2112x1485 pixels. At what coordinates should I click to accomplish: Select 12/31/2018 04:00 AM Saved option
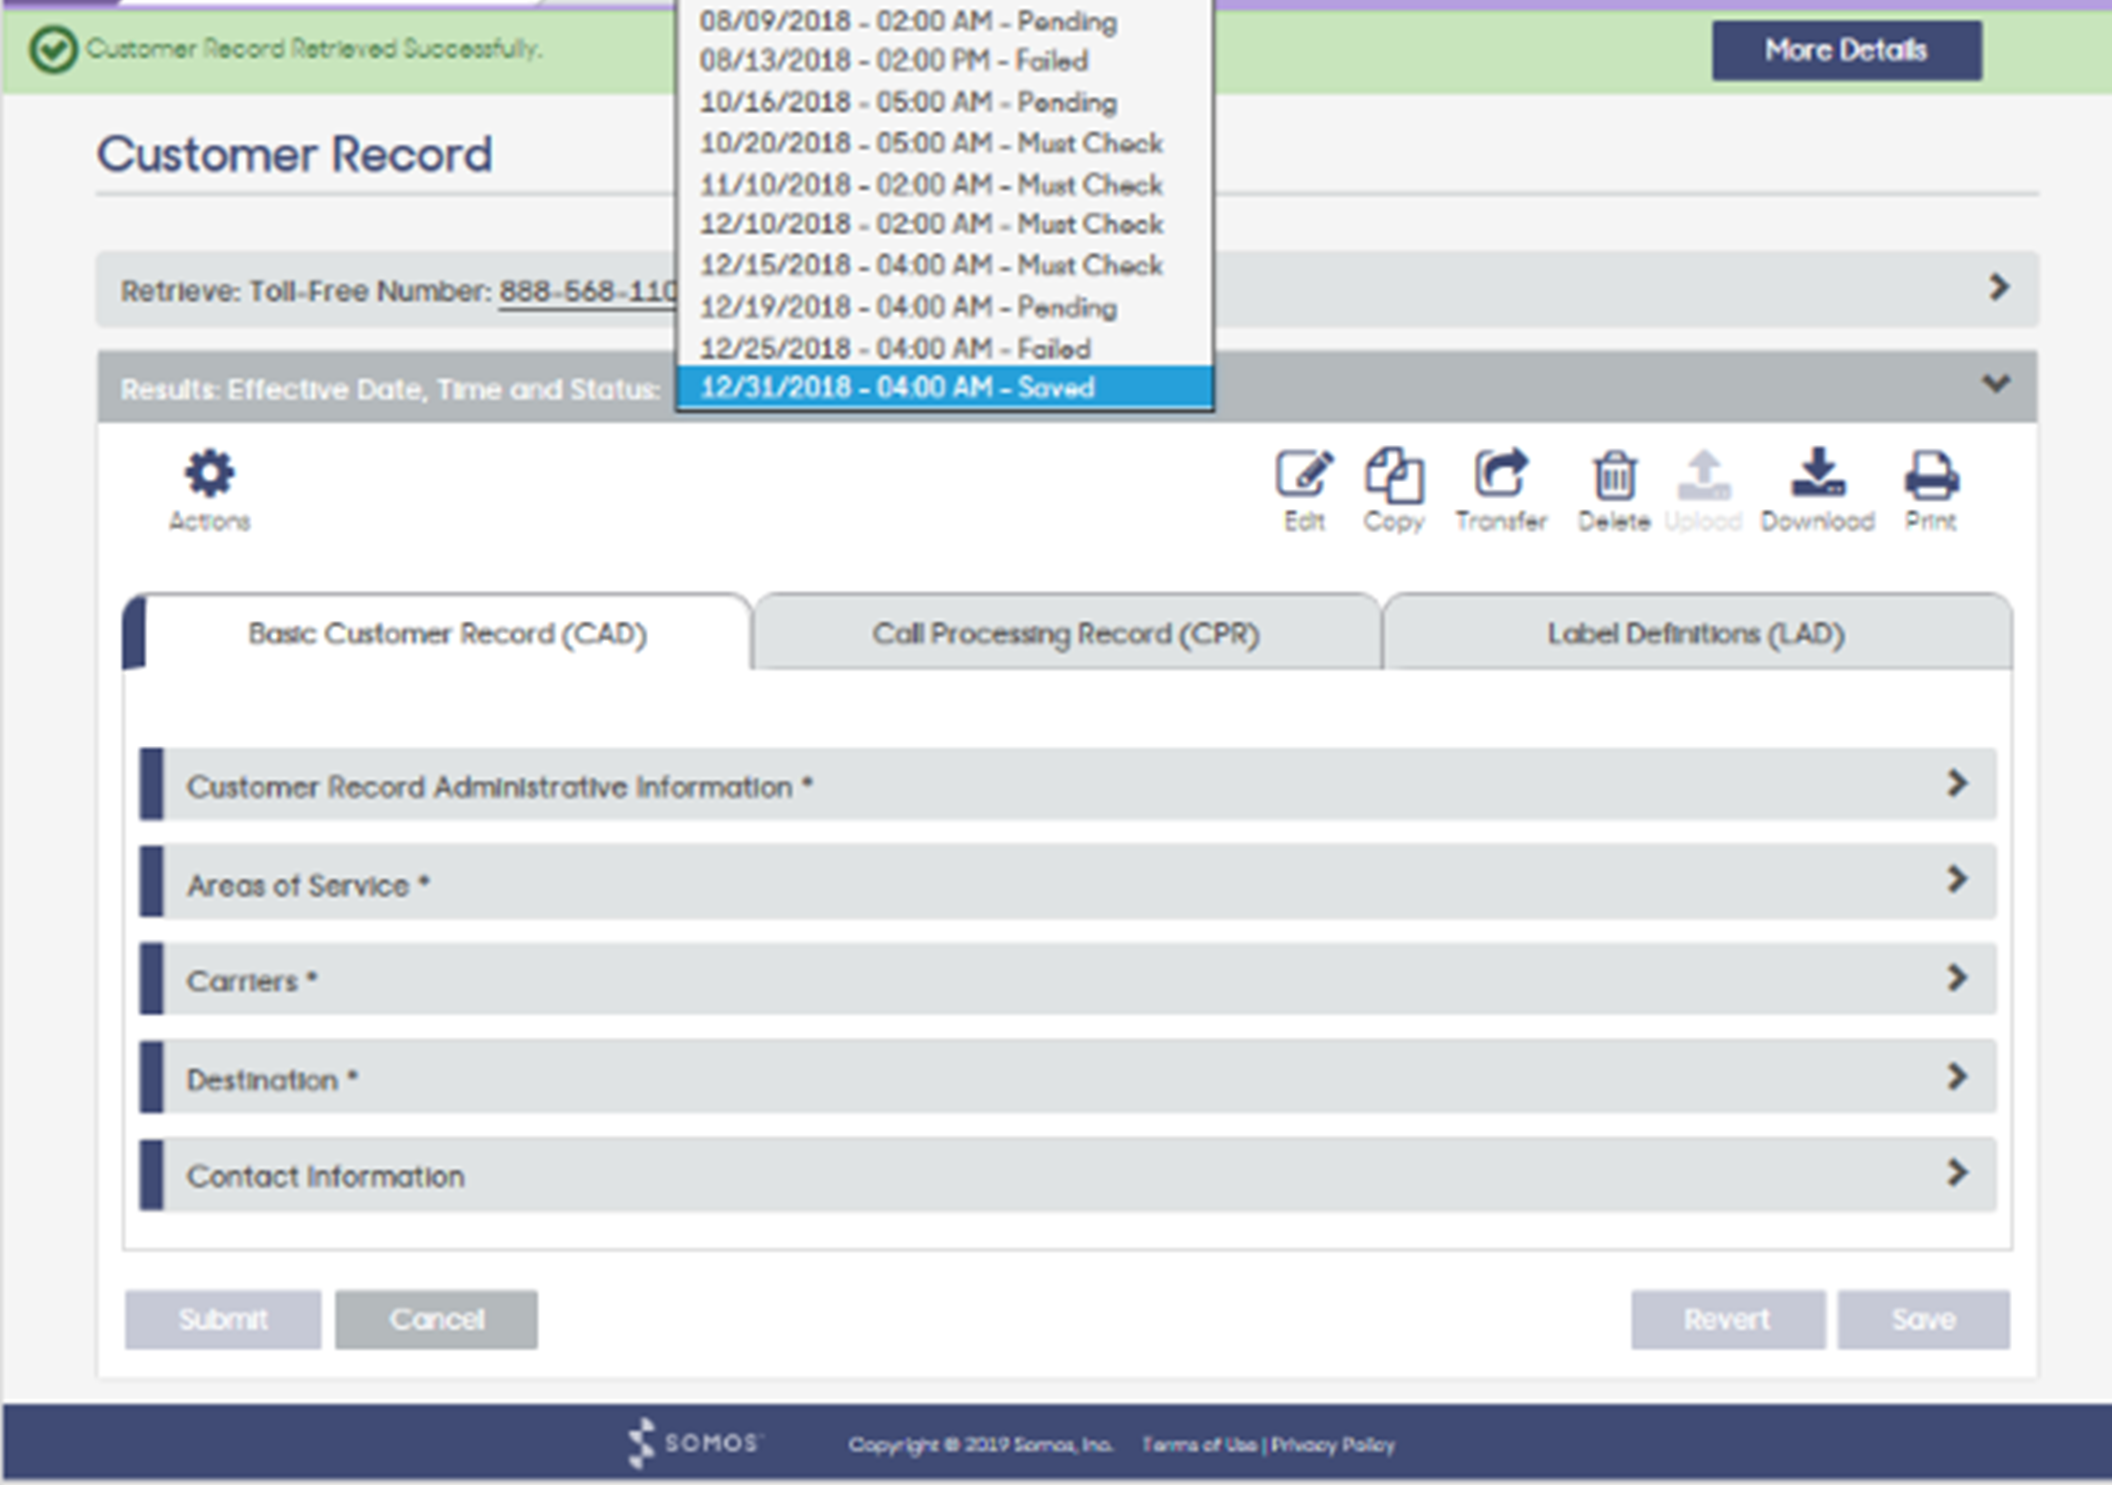945,388
